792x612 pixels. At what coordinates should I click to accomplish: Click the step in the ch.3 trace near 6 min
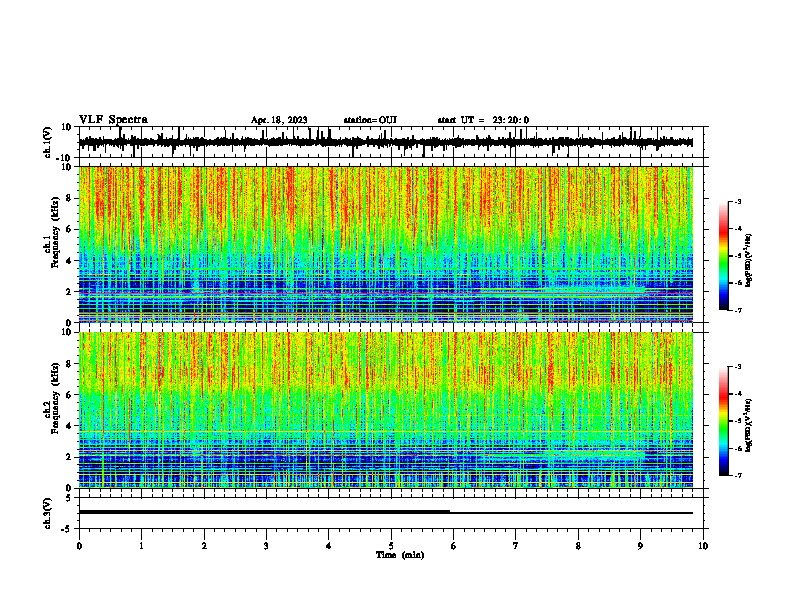450,512
